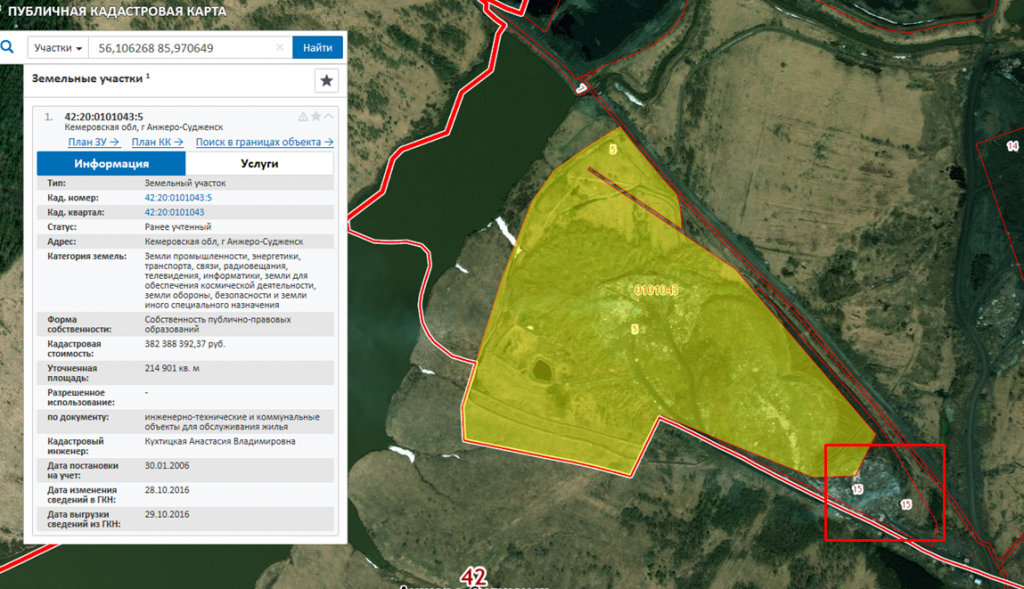Screen dimensions: 1024x589
Task: Switch to the Информация tab
Action: coord(111,164)
